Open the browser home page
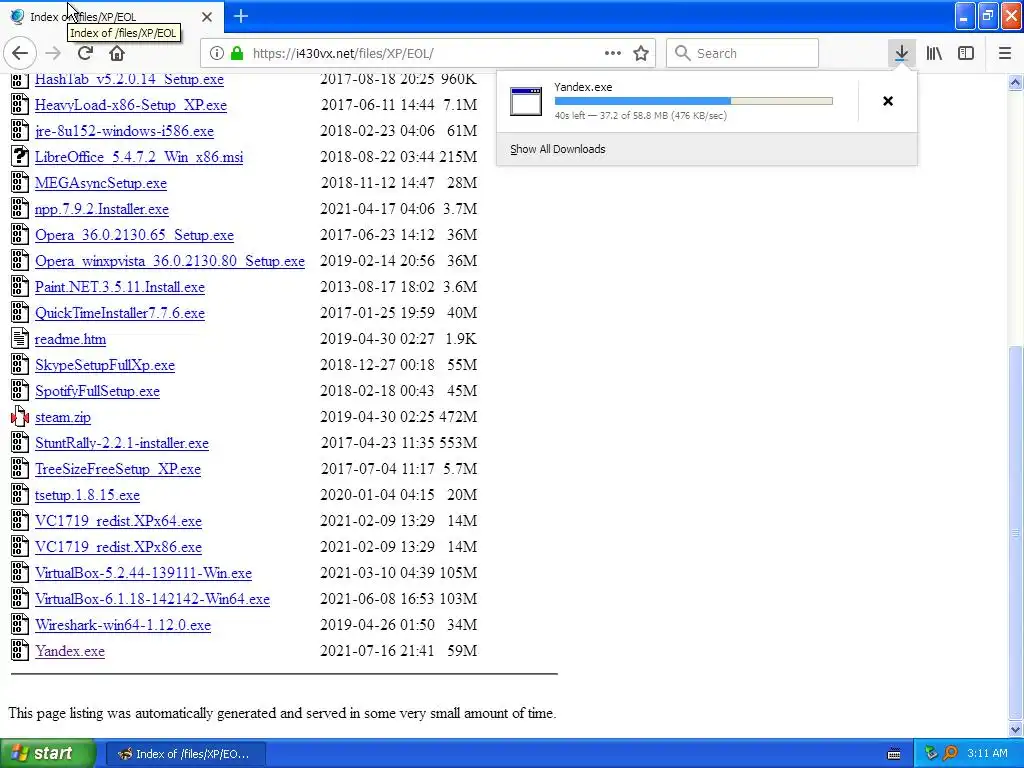Viewport: 1024px width, 768px height. tap(117, 54)
